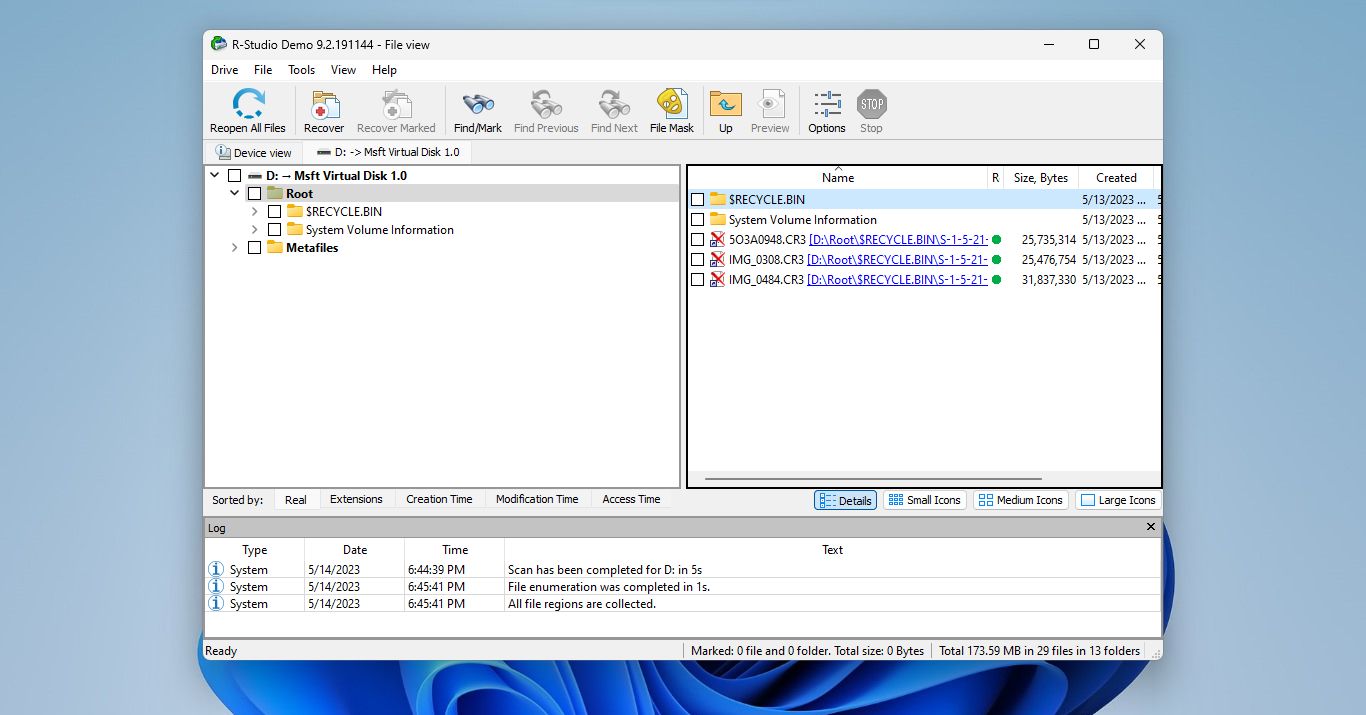Screen dimensions: 1366x715
Task: Click the Recover toolbar icon
Action: (324, 104)
